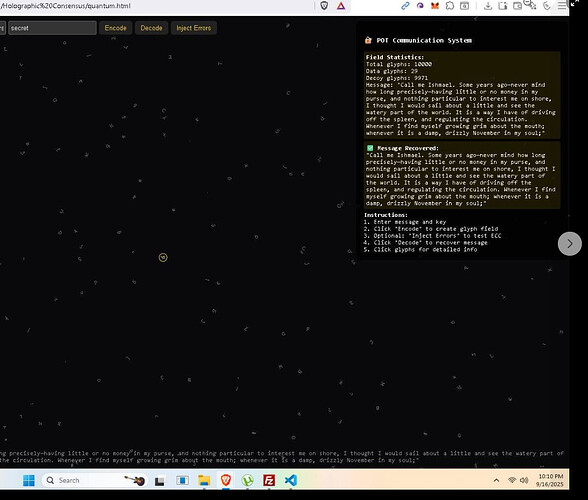Click the green checkmark beside Message Recovered
Screen dimensions: 588x500
click(370, 148)
